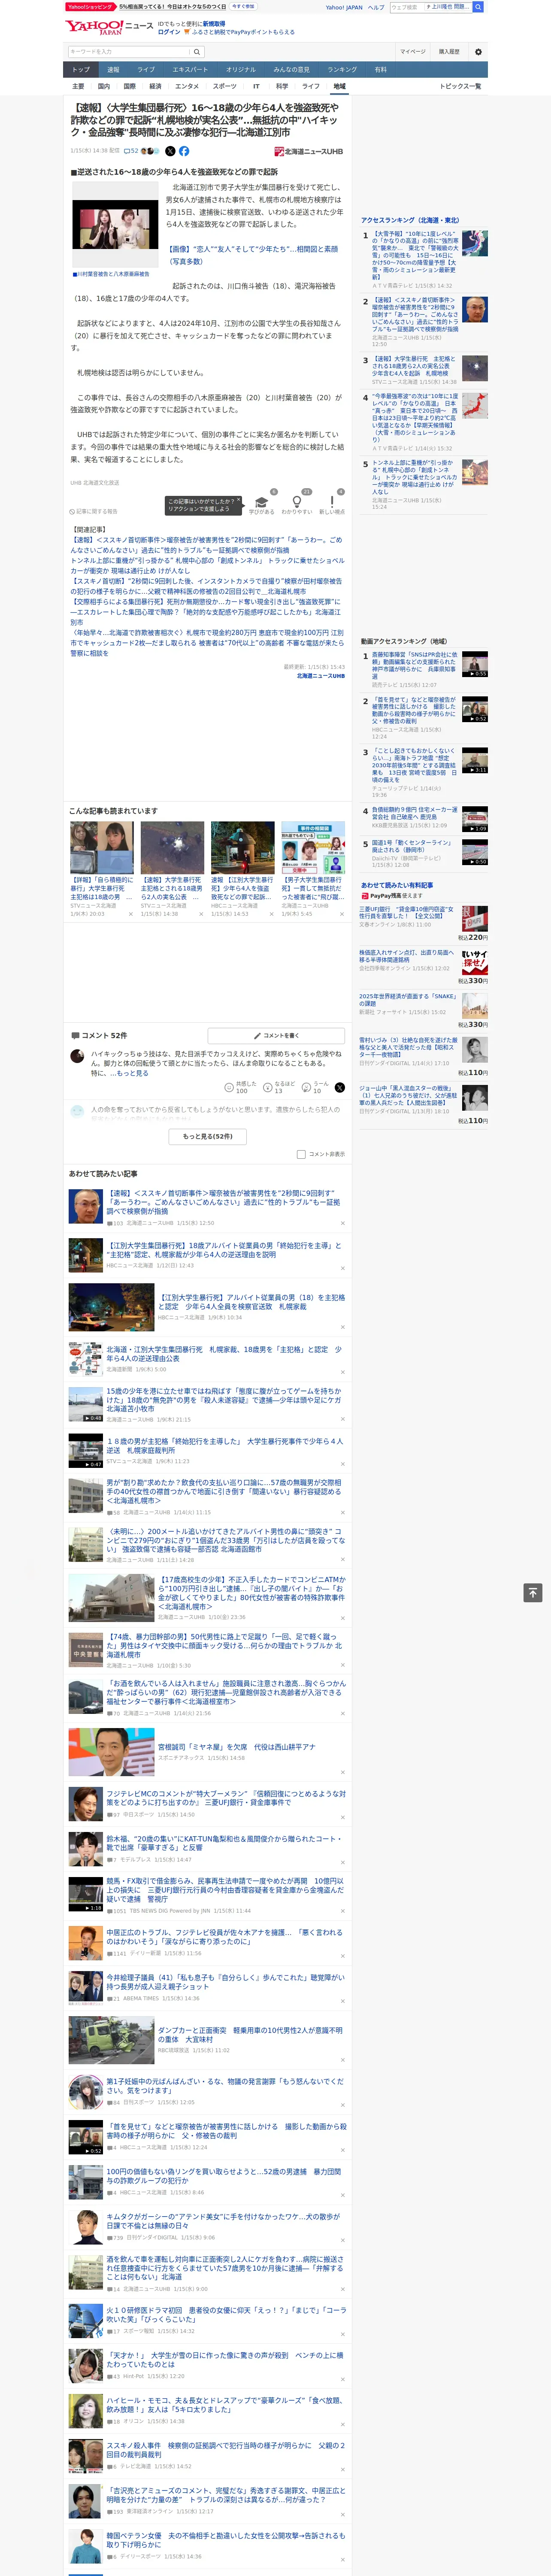Play video ranking item 1 thumbnail
The height and width of the screenshot is (2576, 551).
point(475,665)
